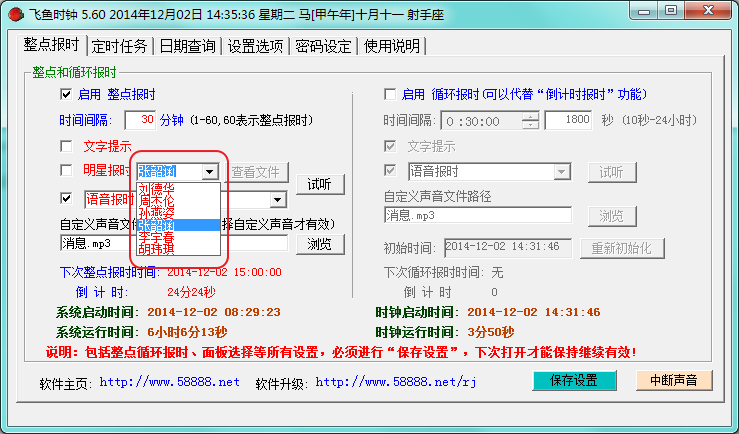Choose 胡玮琪 from the list
739x434 pixels.
tap(178, 248)
